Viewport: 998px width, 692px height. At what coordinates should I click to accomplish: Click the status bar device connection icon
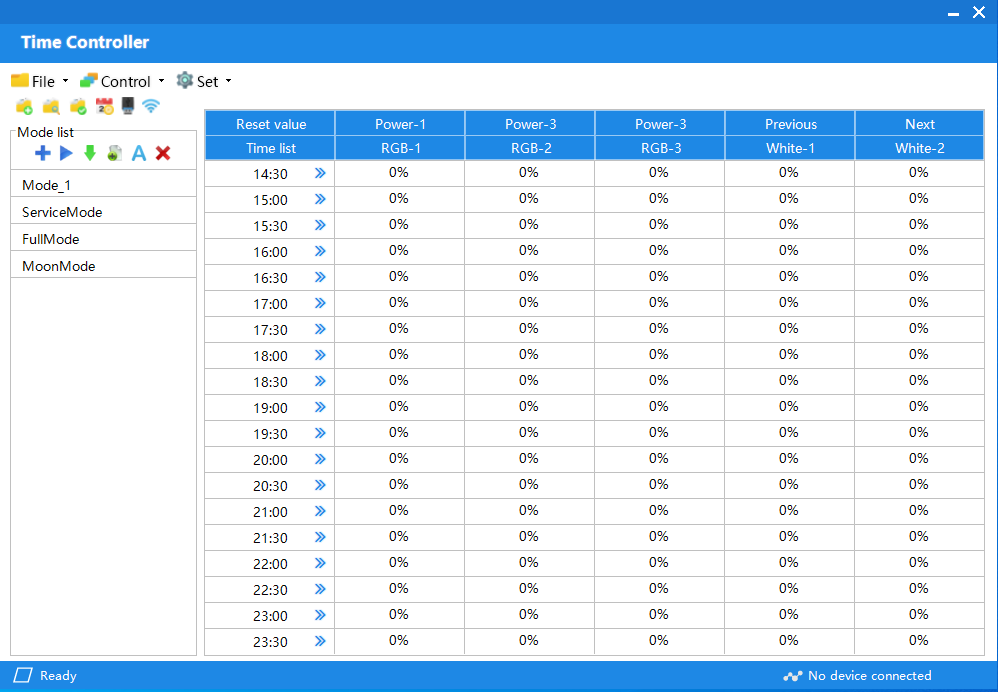tap(792, 676)
